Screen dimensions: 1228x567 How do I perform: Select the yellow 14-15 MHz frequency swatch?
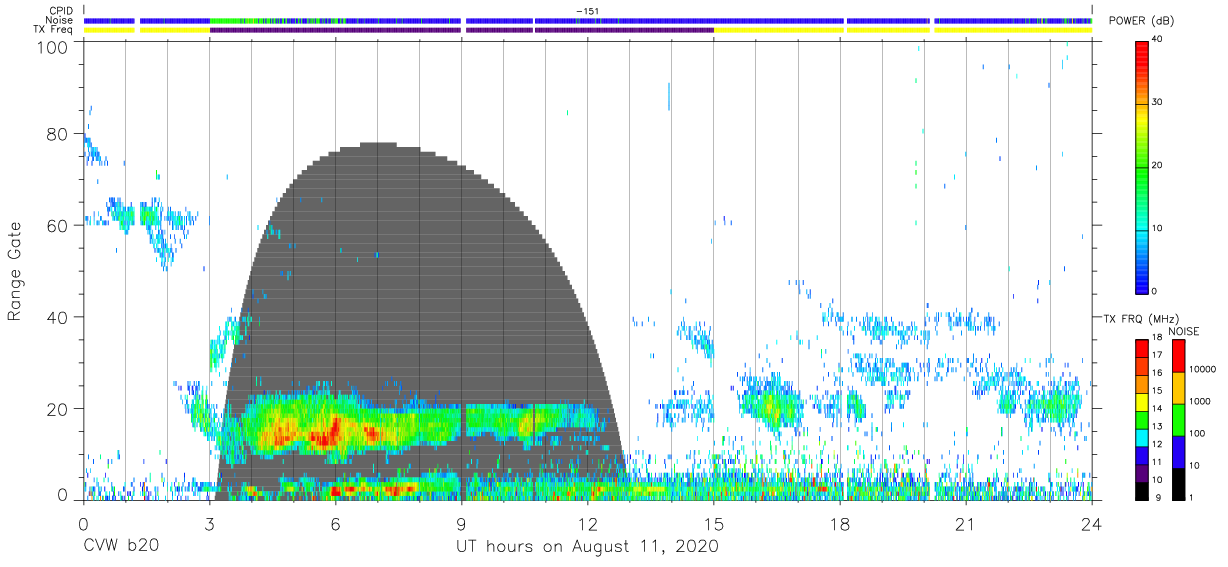[x=1143, y=402]
